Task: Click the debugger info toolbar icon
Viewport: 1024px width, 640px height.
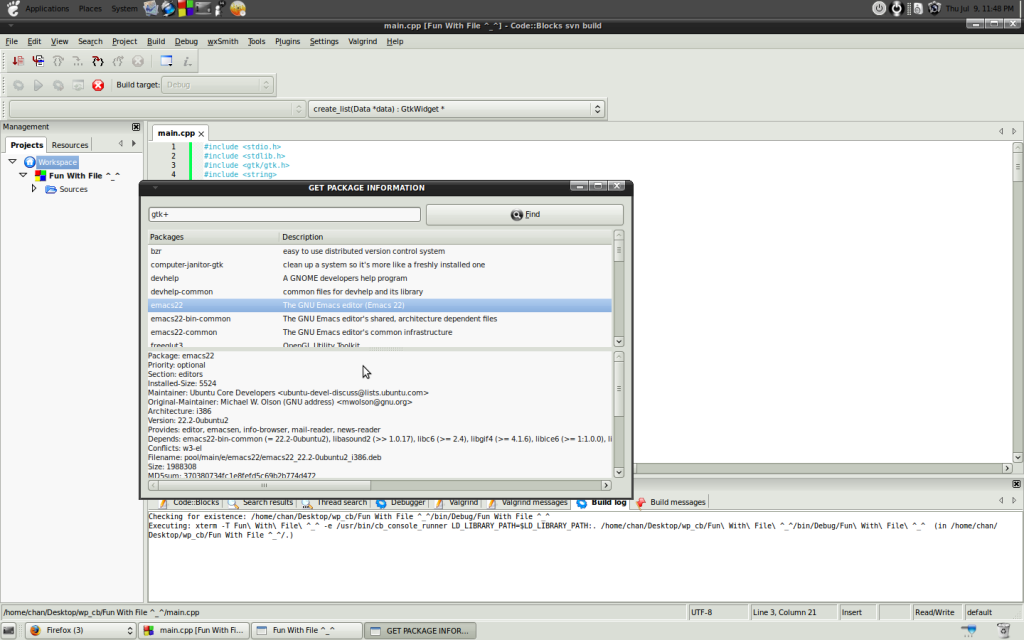Action: coord(188,61)
